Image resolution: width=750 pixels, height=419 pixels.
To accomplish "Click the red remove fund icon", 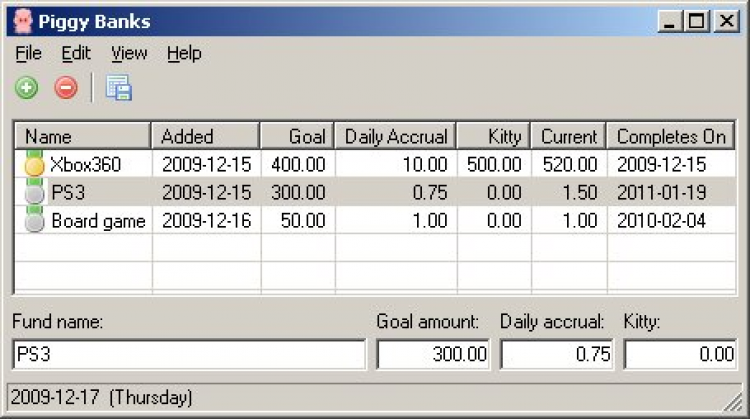I will (x=66, y=88).
